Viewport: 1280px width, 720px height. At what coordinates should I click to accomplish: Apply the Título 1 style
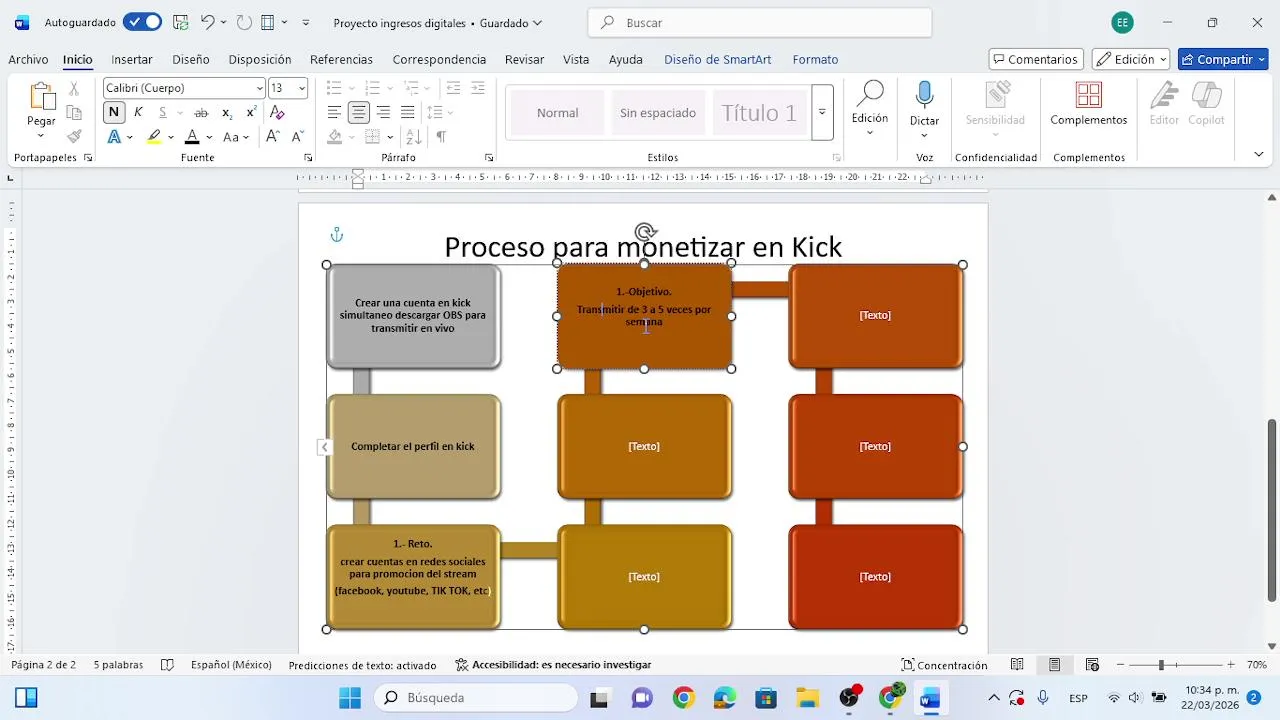click(759, 112)
